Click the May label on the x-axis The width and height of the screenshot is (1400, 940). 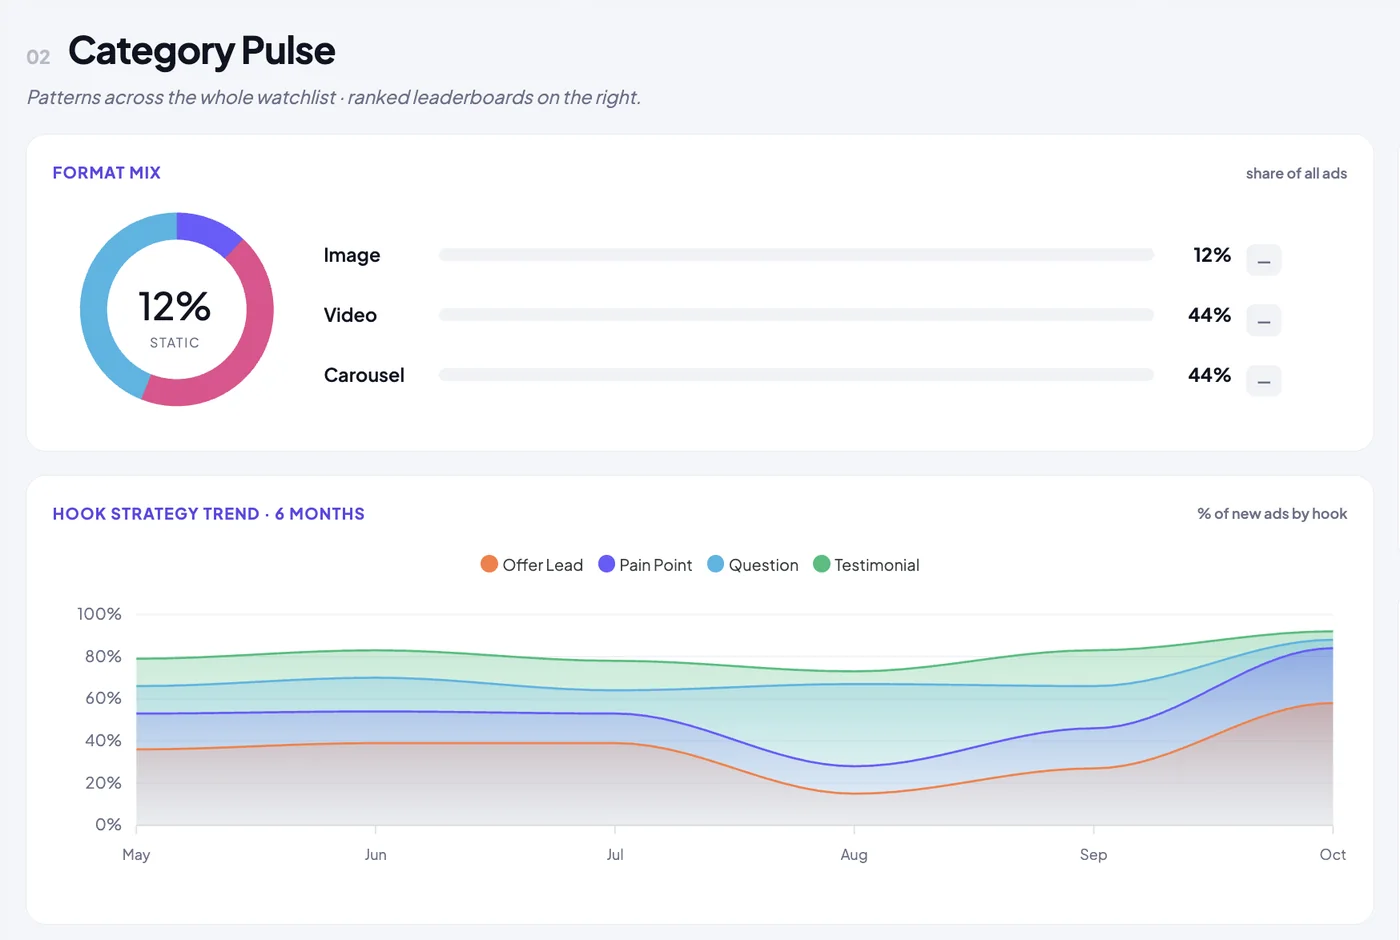(x=136, y=855)
